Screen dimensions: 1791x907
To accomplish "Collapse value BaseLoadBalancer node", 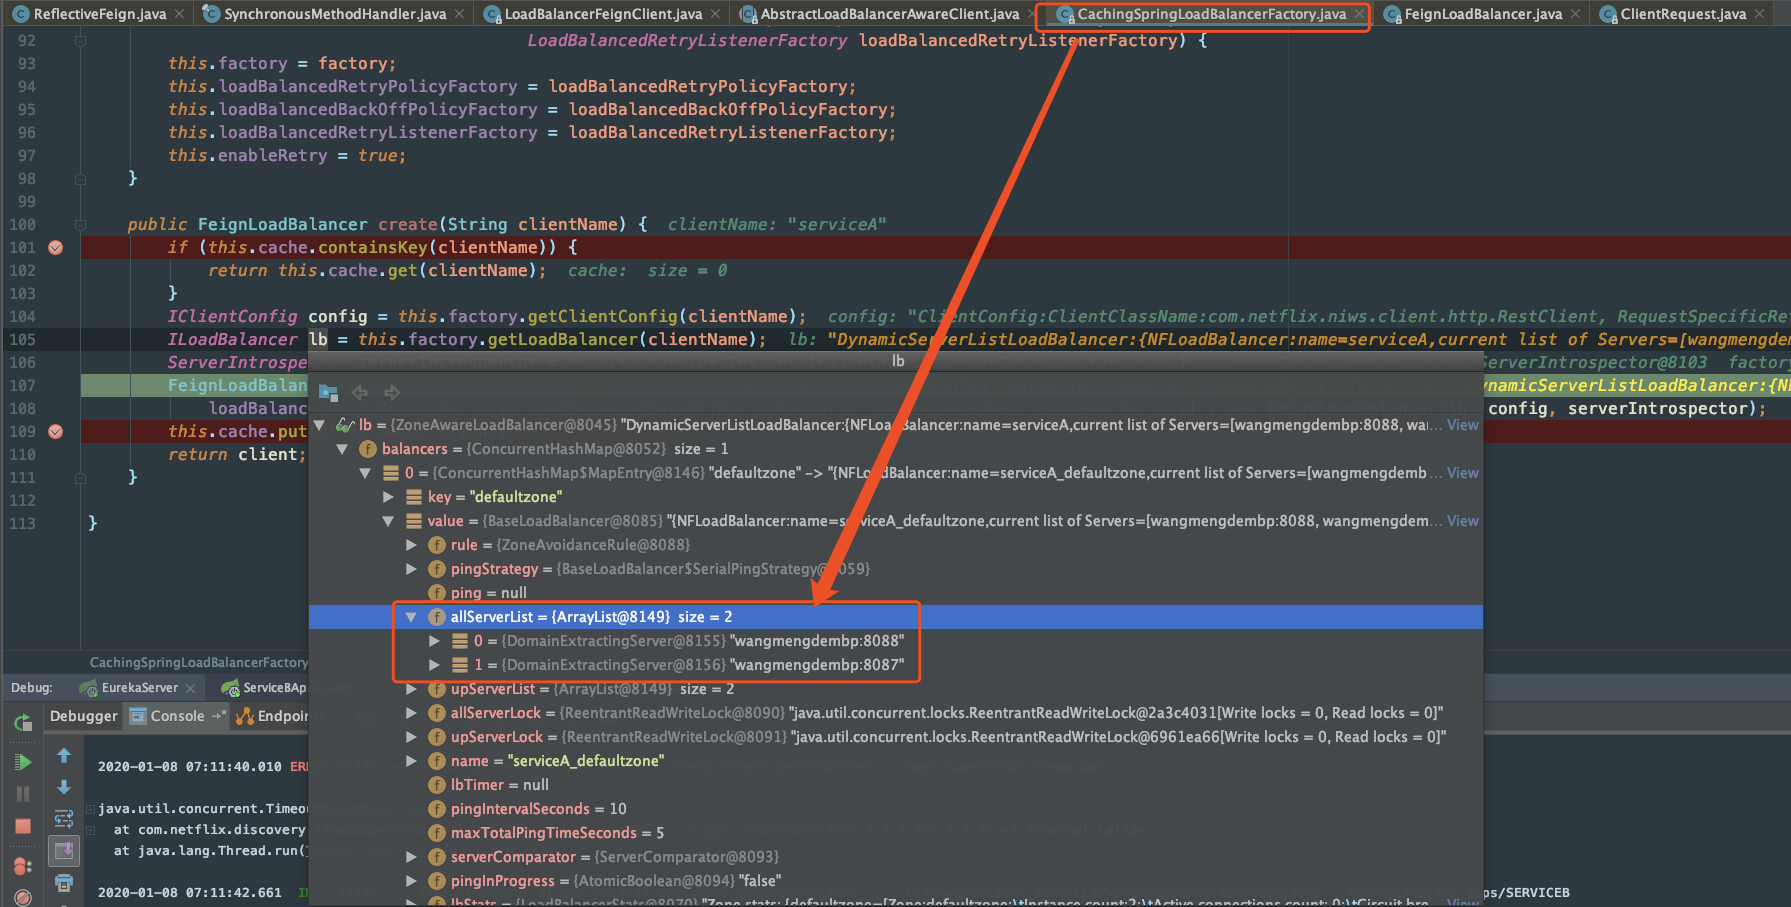I will coord(388,521).
